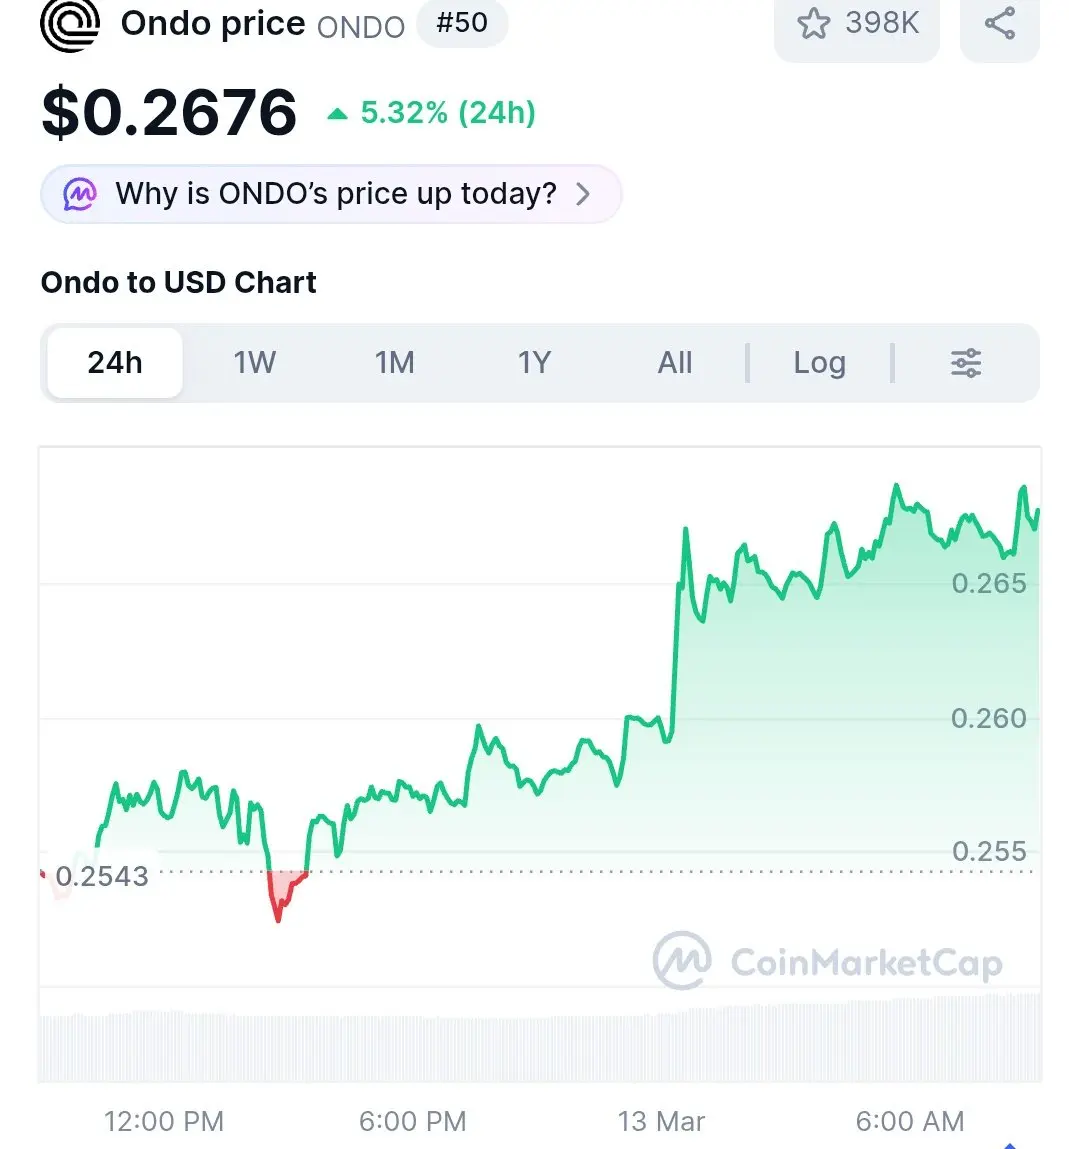Click the volume bars under chart
Screen dimensions: 1069x1149
click(x=540, y=1038)
